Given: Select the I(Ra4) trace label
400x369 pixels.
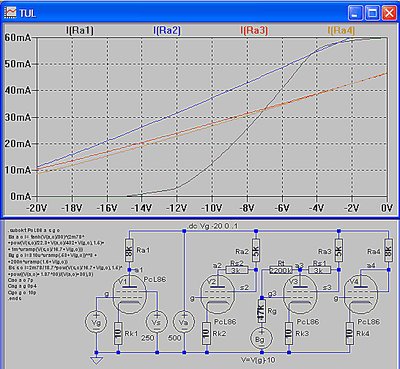Looking at the screenshot, I should tap(341, 30).
